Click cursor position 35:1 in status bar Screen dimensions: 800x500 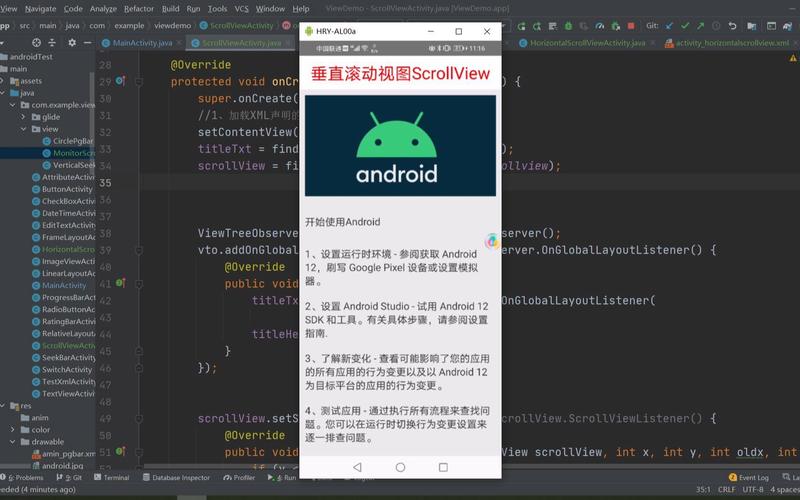click(x=703, y=489)
